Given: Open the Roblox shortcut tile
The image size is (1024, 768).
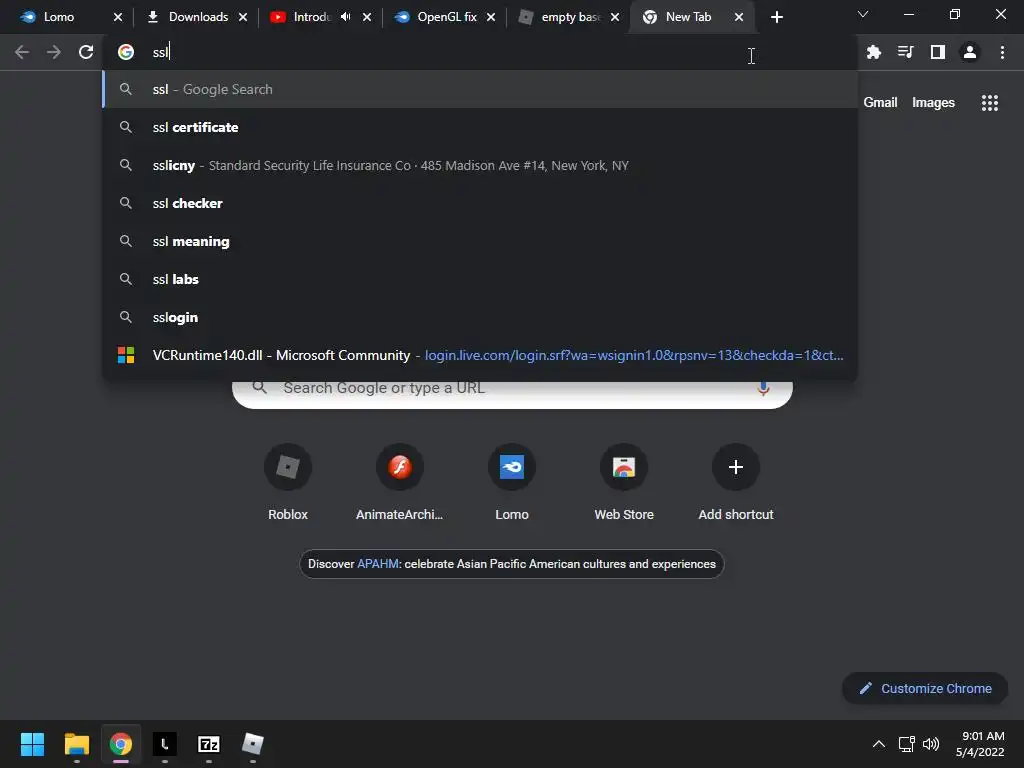Looking at the screenshot, I should [x=288, y=483].
